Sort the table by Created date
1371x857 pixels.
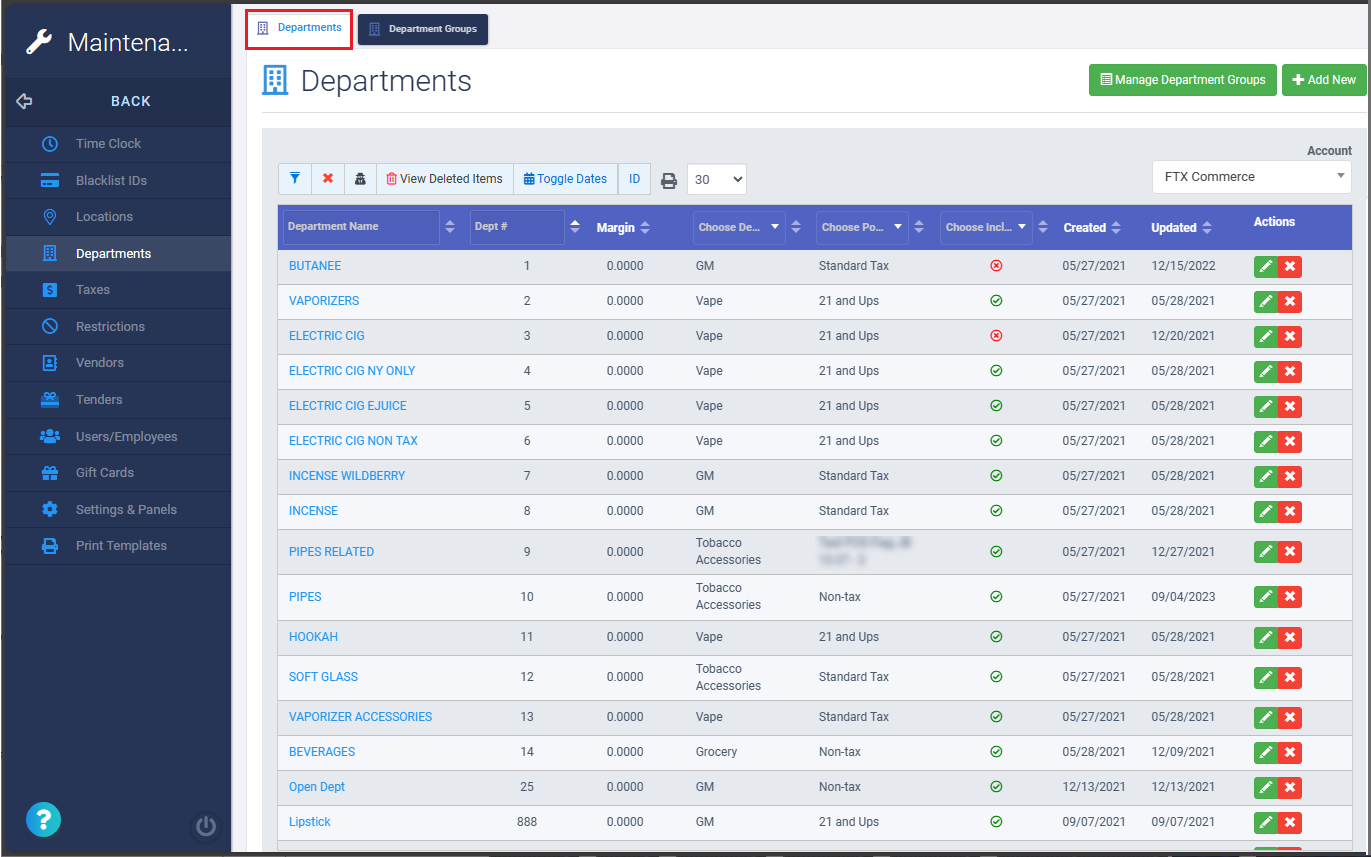[x=1116, y=228]
